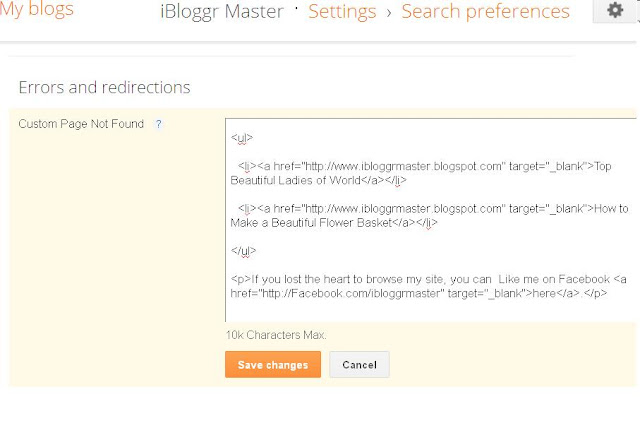Click the Save changes button
The width and height of the screenshot is (640, 435).
[273, 364]
